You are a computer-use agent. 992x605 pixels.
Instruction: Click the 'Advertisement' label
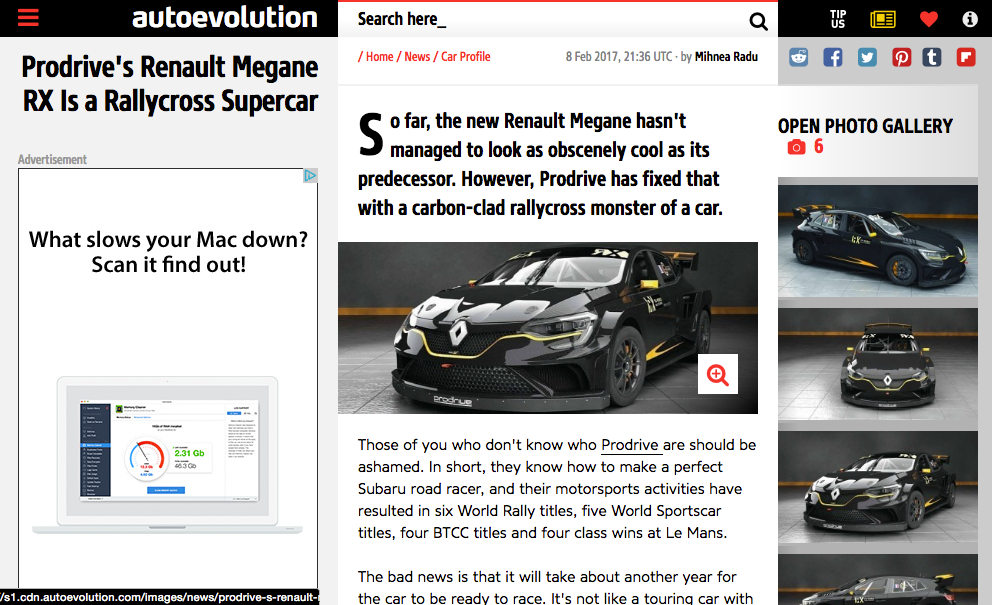[52, 159]
